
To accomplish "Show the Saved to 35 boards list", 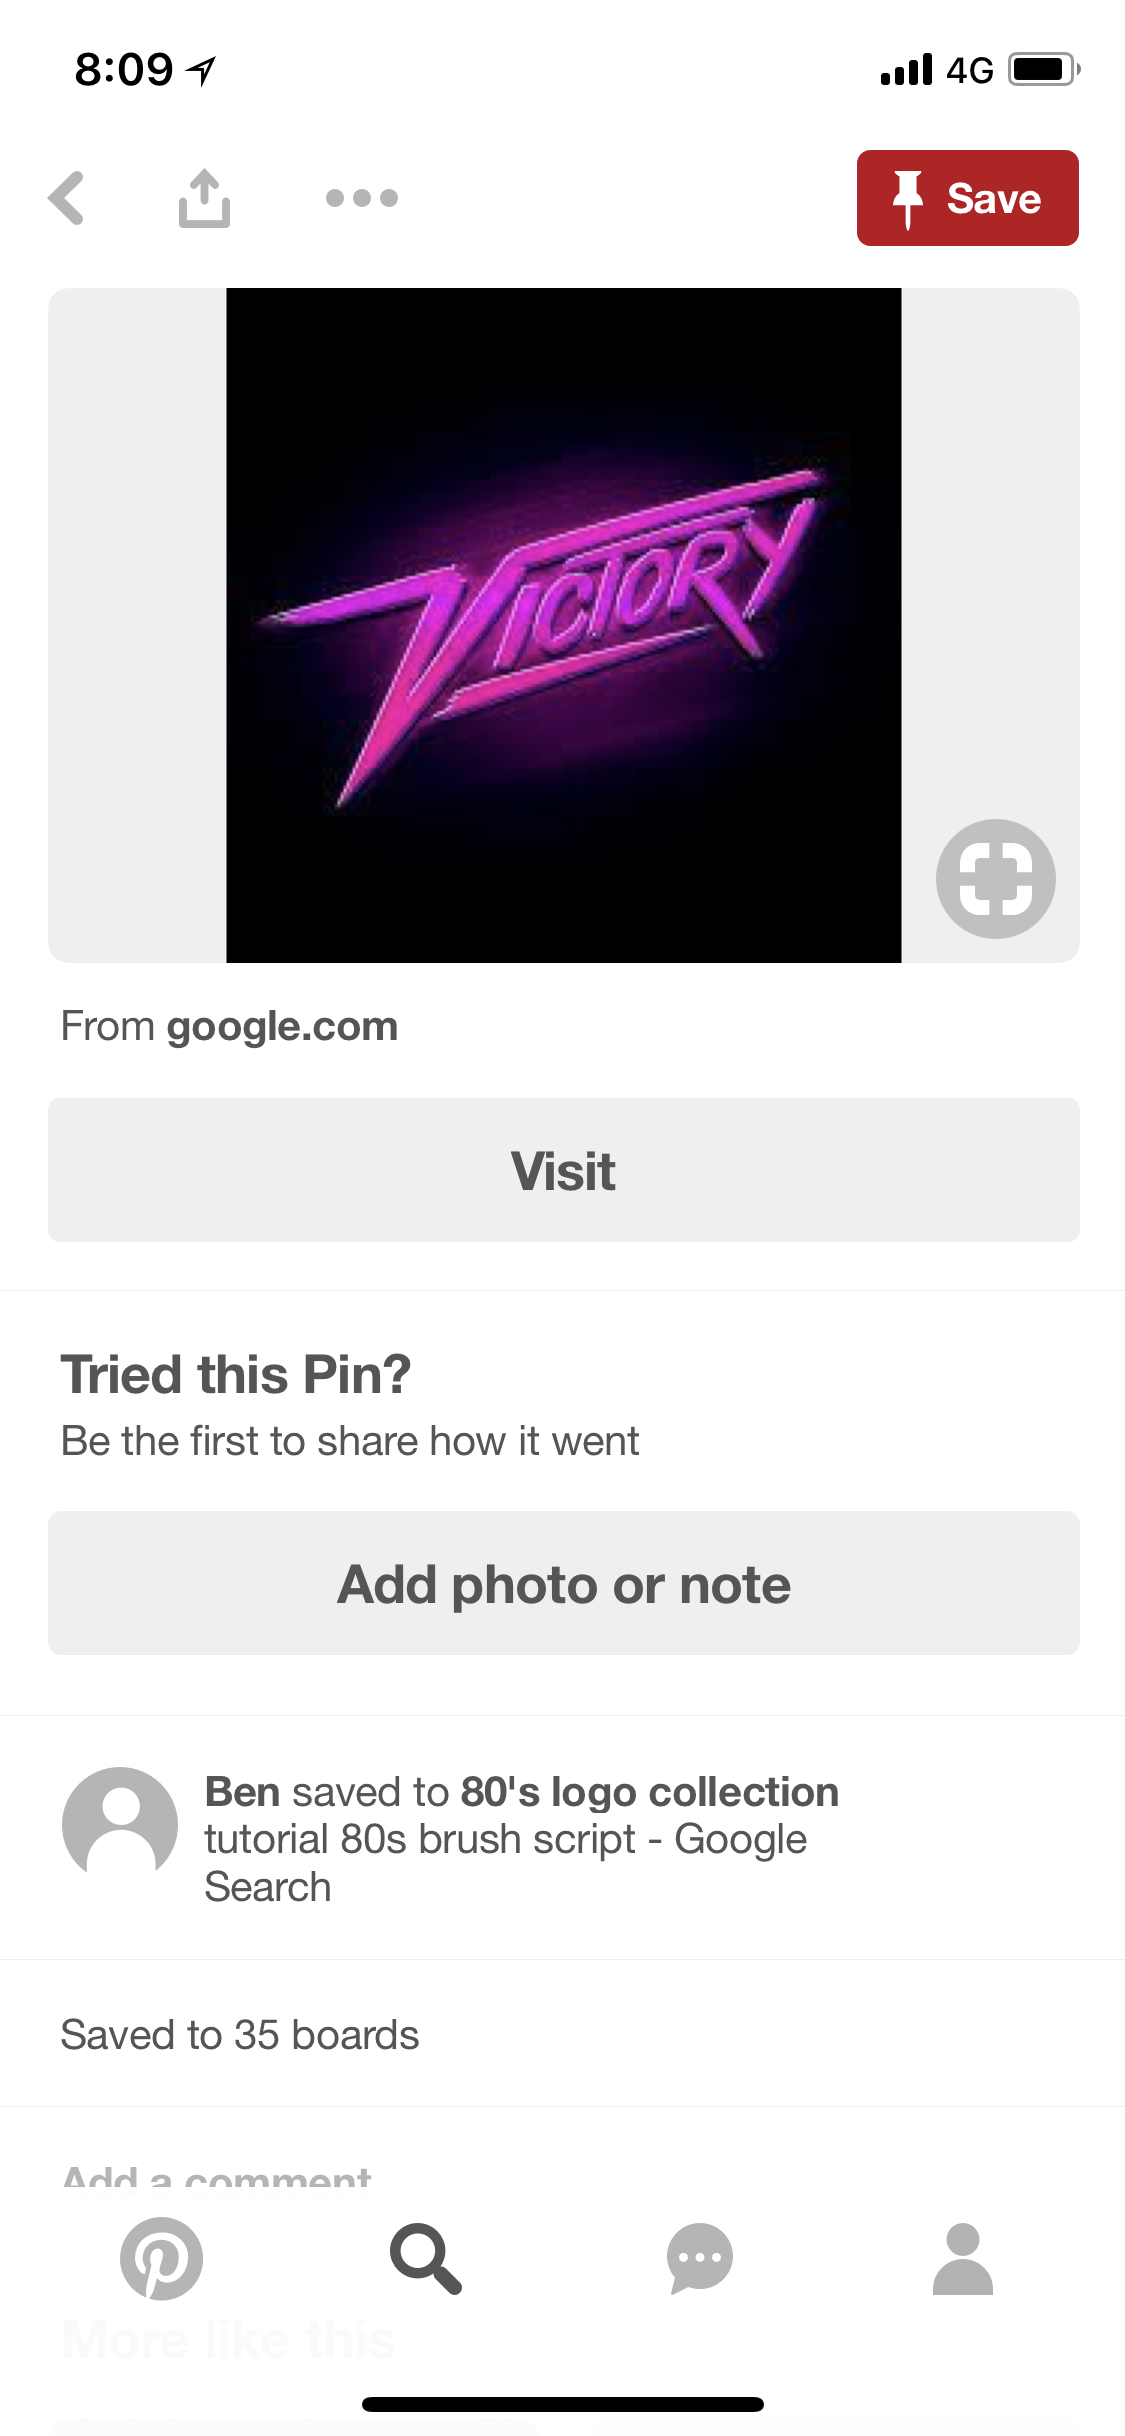I will 240,2035.
